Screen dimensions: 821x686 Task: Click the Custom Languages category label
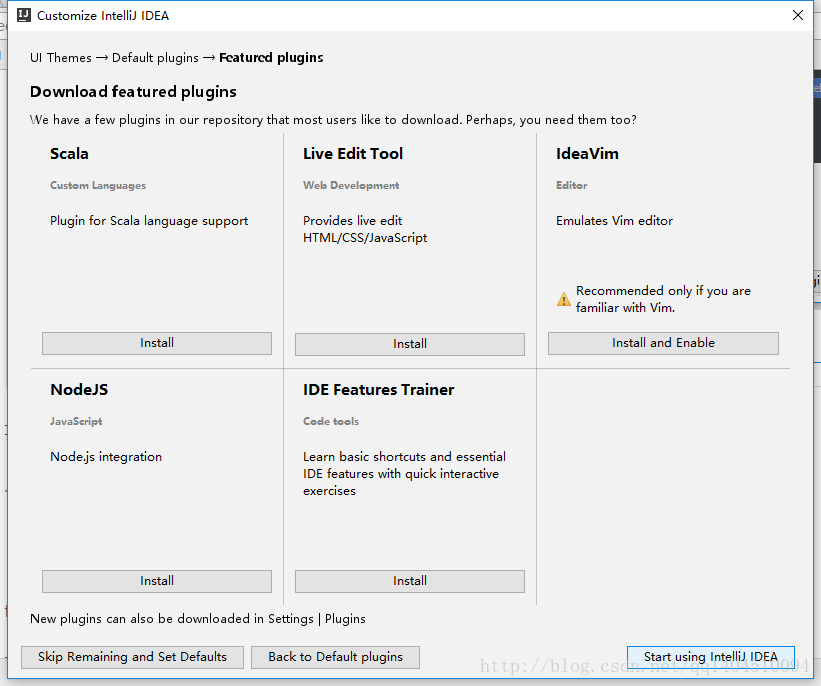(98, 185)
